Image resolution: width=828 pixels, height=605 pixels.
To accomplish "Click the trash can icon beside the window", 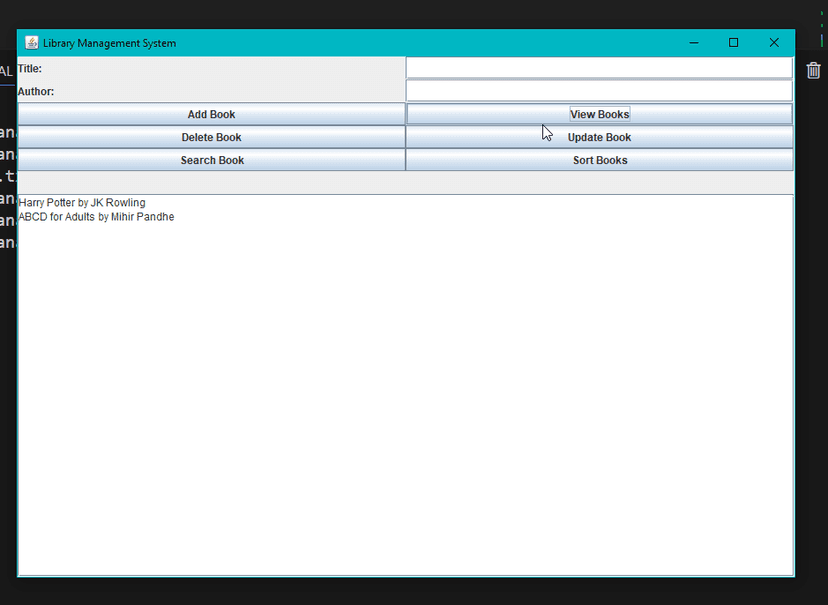I will tap(813, 70).
